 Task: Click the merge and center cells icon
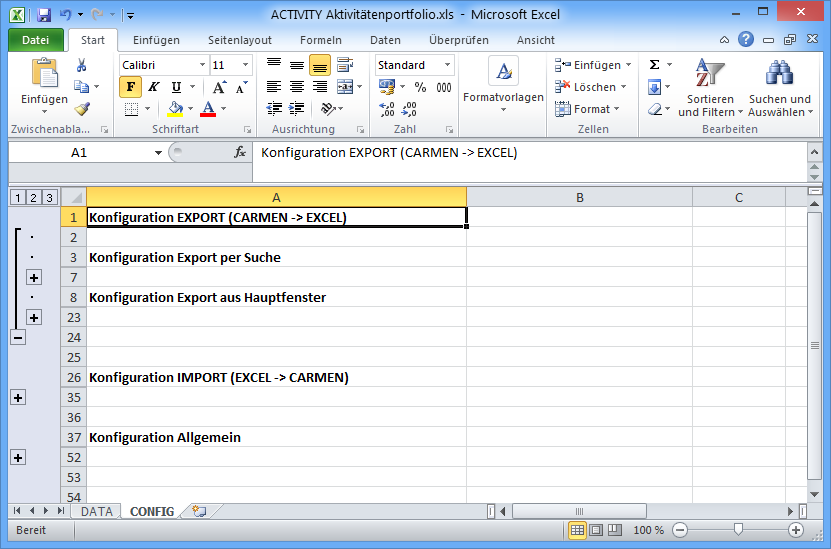click(x=344, y=87)
